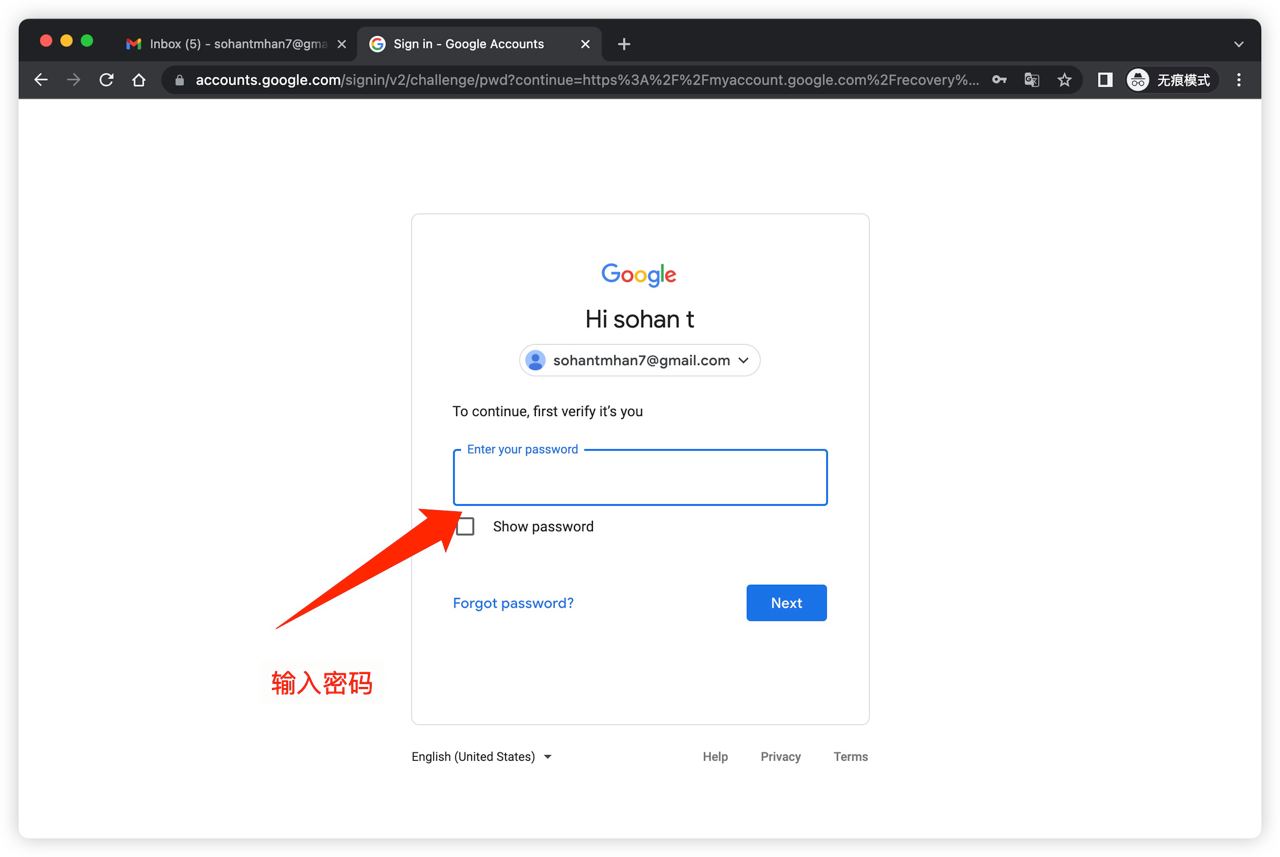Focus the Enter your password field
1280x857 pixels.
[x=640, y=478]
